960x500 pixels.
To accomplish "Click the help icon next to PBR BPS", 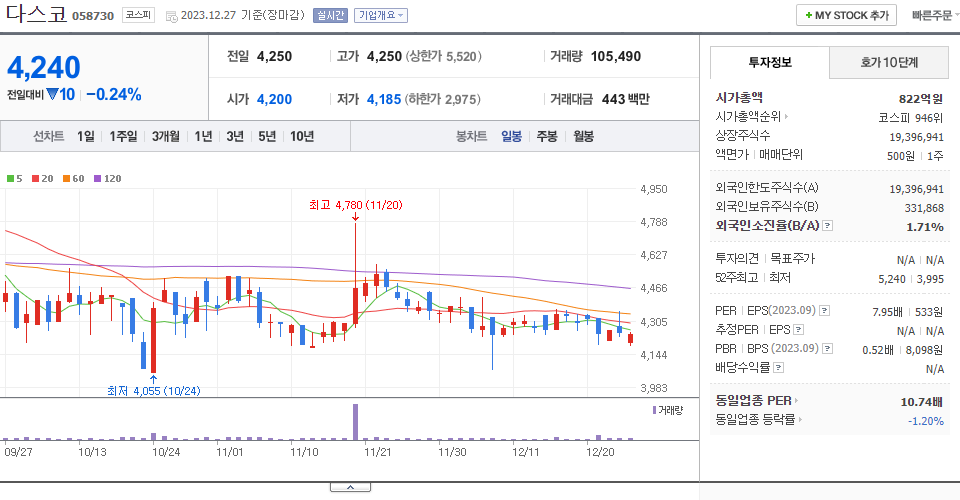I will point(827,349).
